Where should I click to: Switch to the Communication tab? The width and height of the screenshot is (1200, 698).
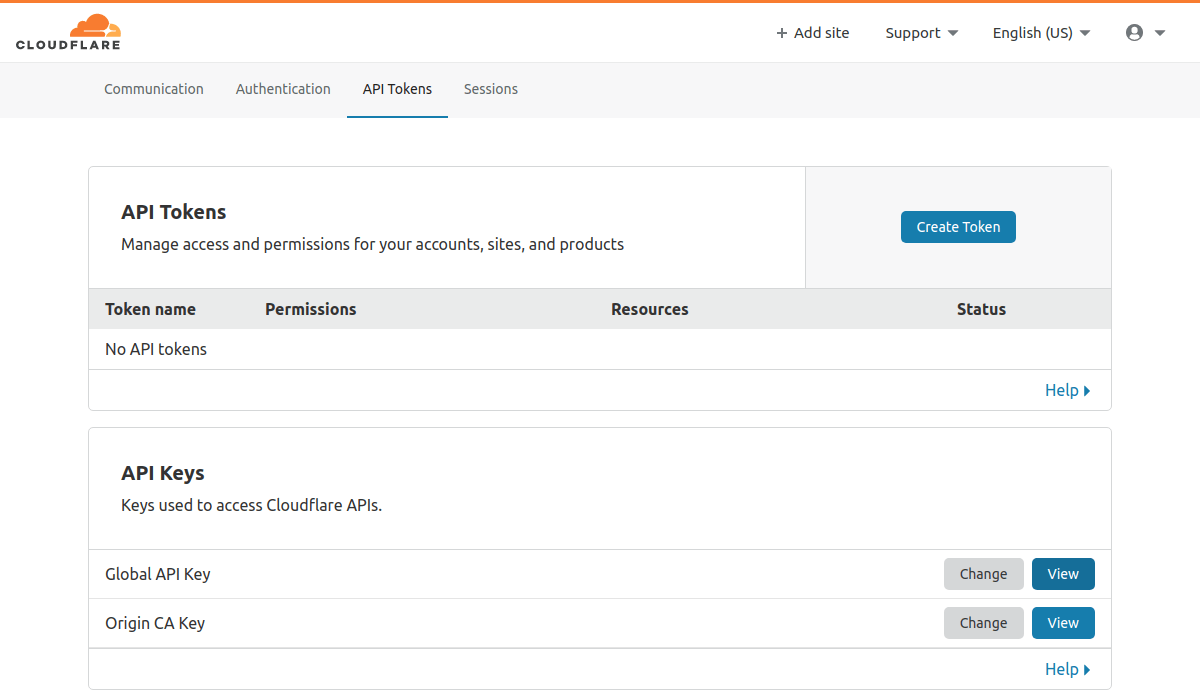point(154,89)
